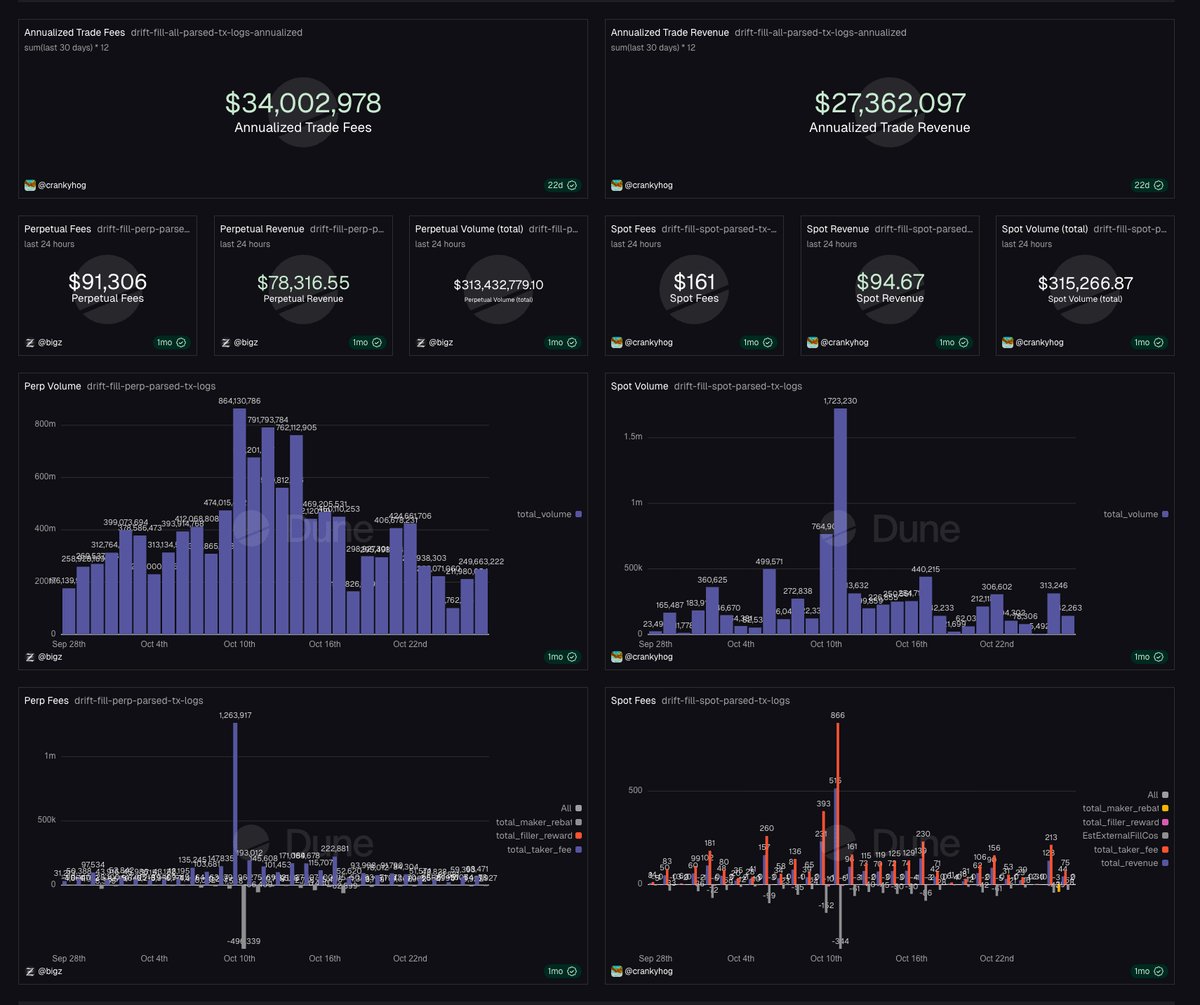This screenshot has width=1200, height=1005.
Task: Toggle total_filler_reward in Perp Fees legend
Action: (538, 835)
